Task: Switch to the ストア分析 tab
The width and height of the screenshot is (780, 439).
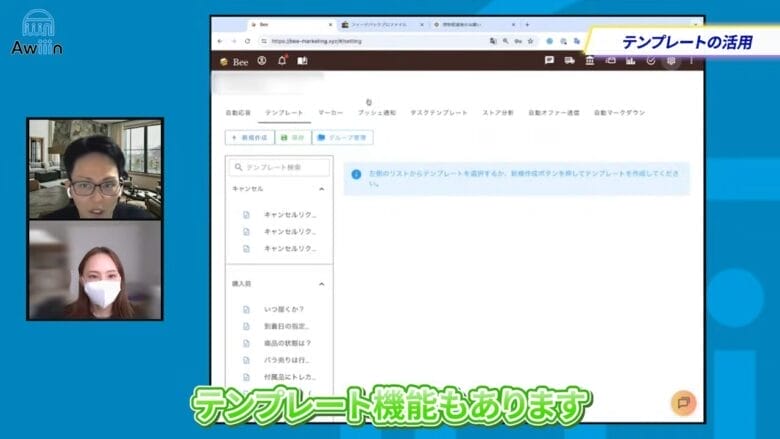Action: click(498, 113)
